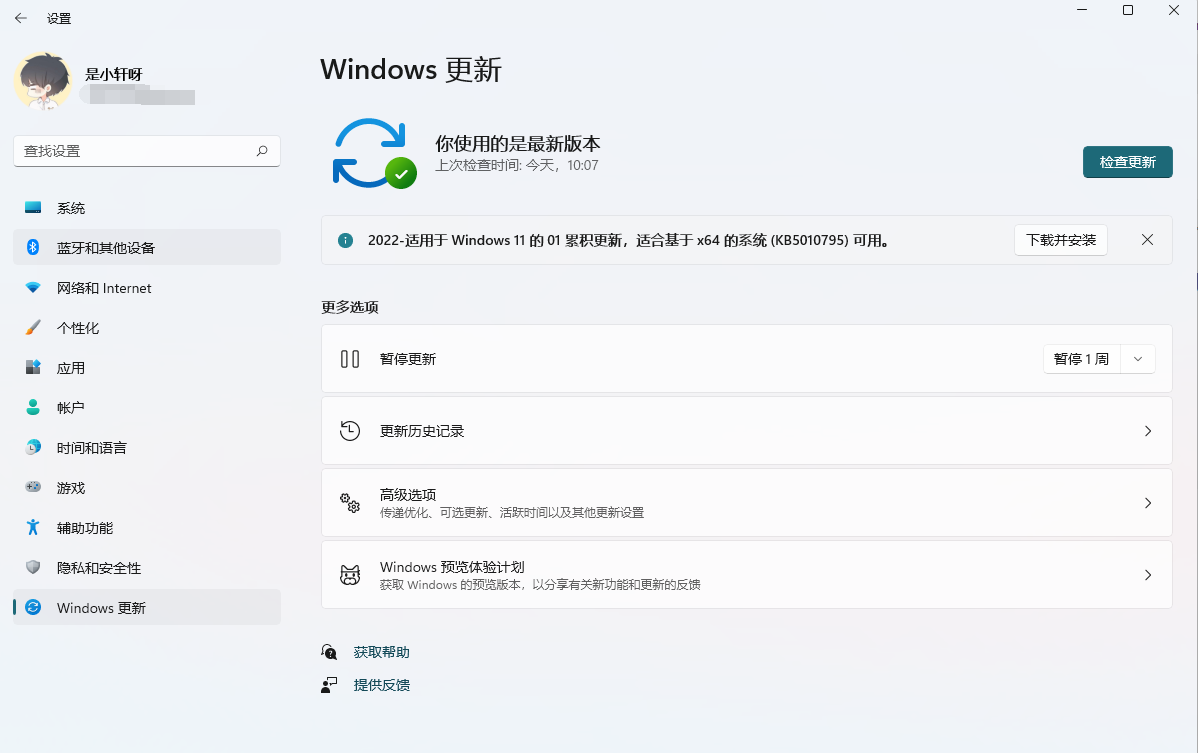Click the 更新历史记录 clock icon
This screenshot has width=1198, height=753.
(x=349, y=430)
